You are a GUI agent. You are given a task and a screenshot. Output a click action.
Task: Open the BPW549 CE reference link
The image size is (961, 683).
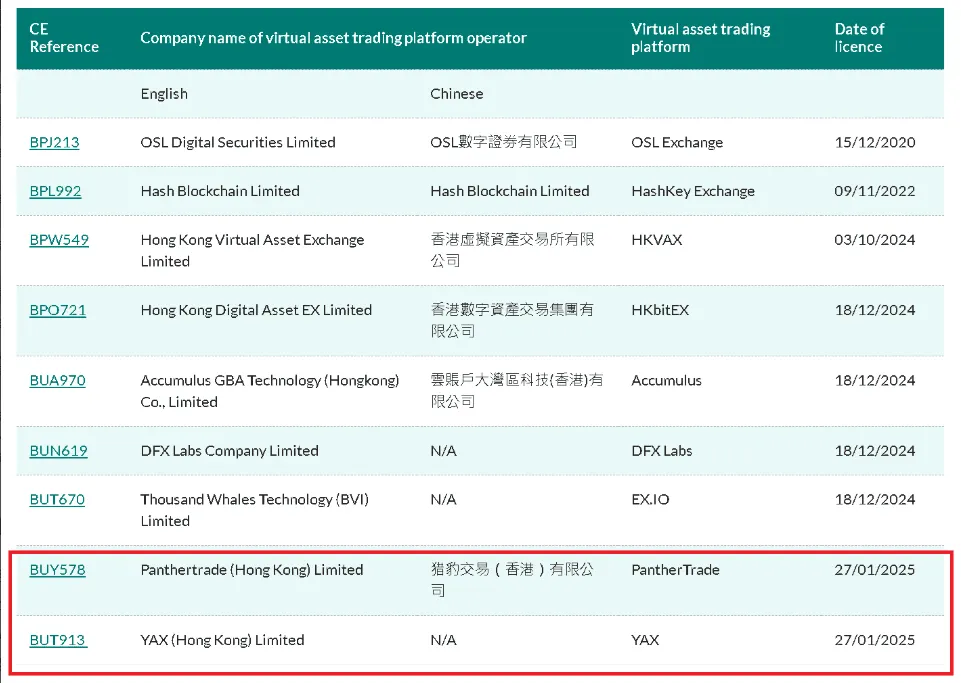[59, 240]
